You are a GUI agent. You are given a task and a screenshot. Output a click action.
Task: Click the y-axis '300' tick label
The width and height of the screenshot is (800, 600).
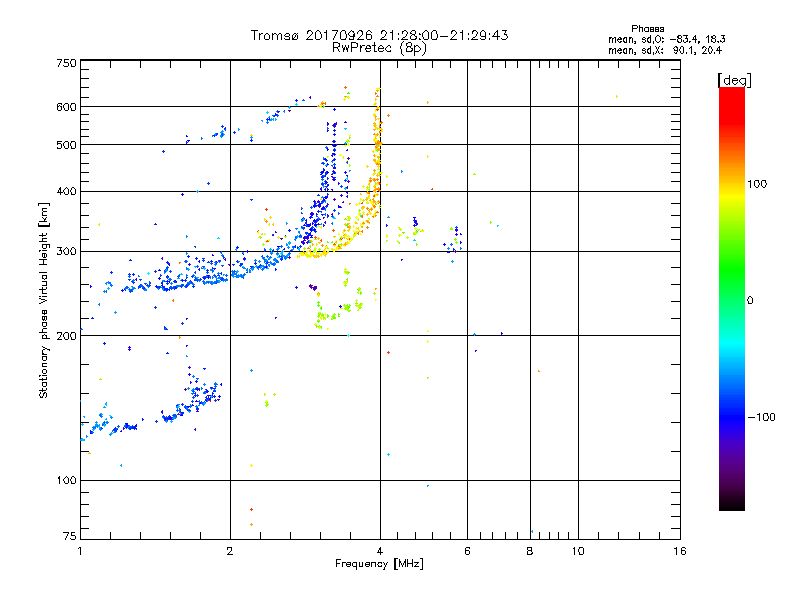pos(66,252)
